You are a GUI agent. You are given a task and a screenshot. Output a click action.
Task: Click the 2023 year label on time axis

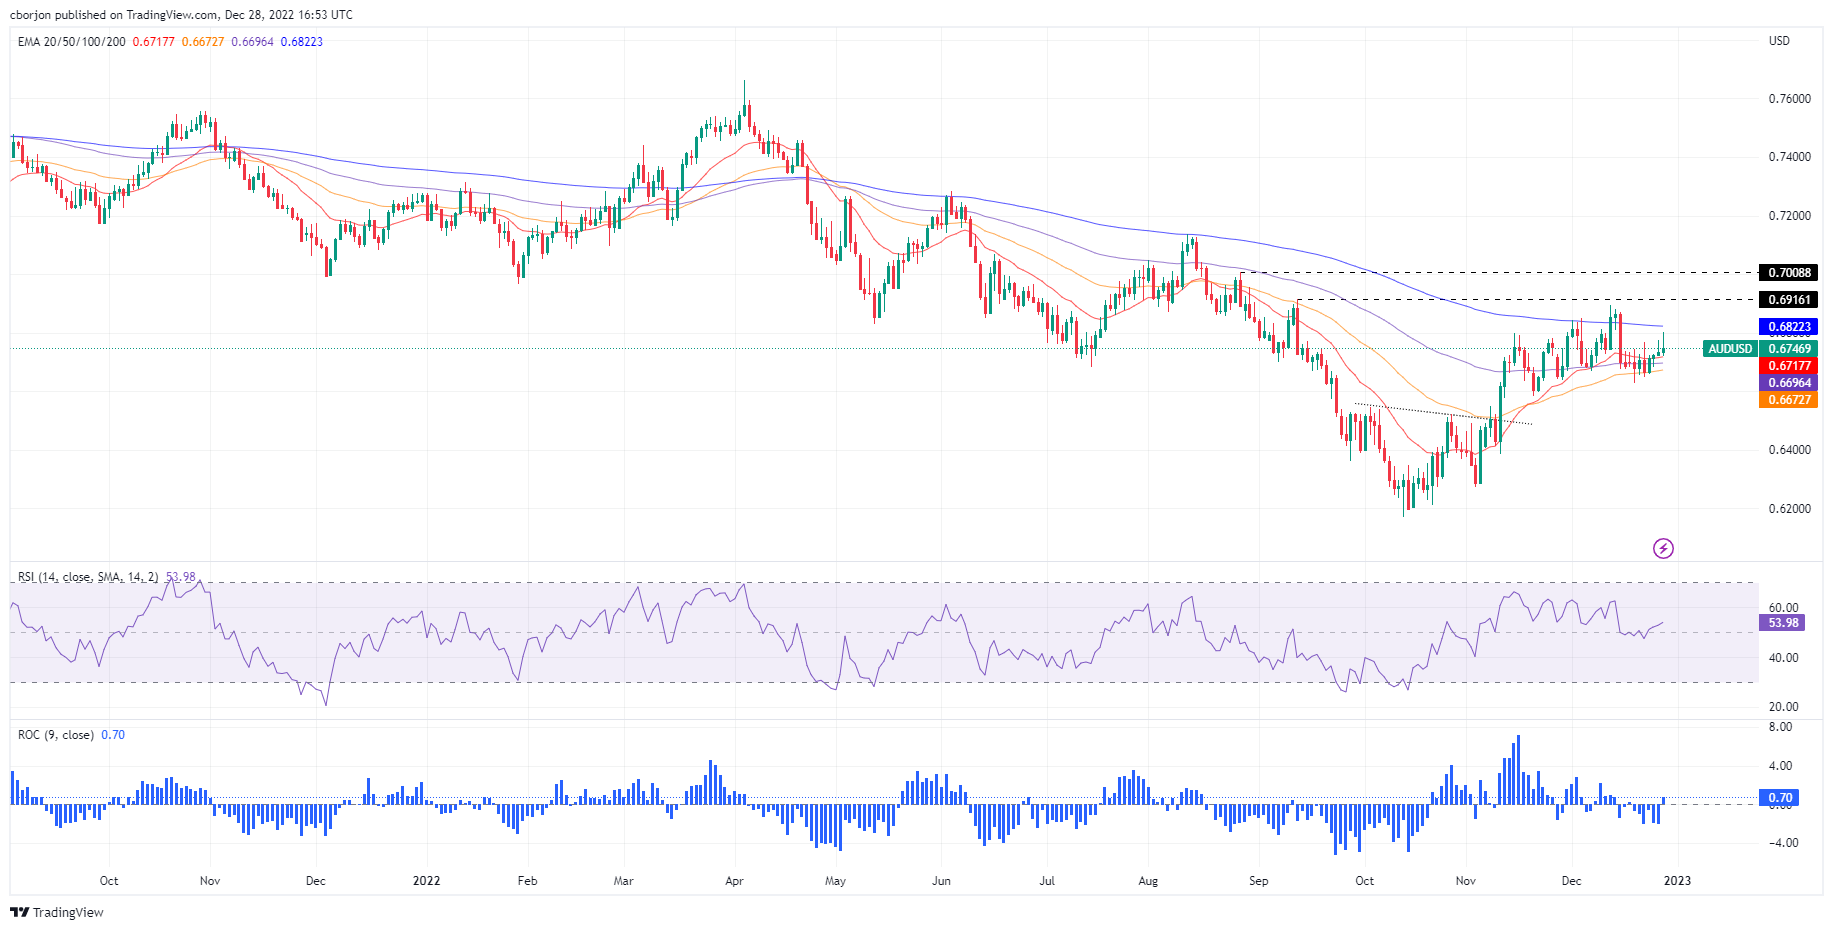(x=1677, y=881)
